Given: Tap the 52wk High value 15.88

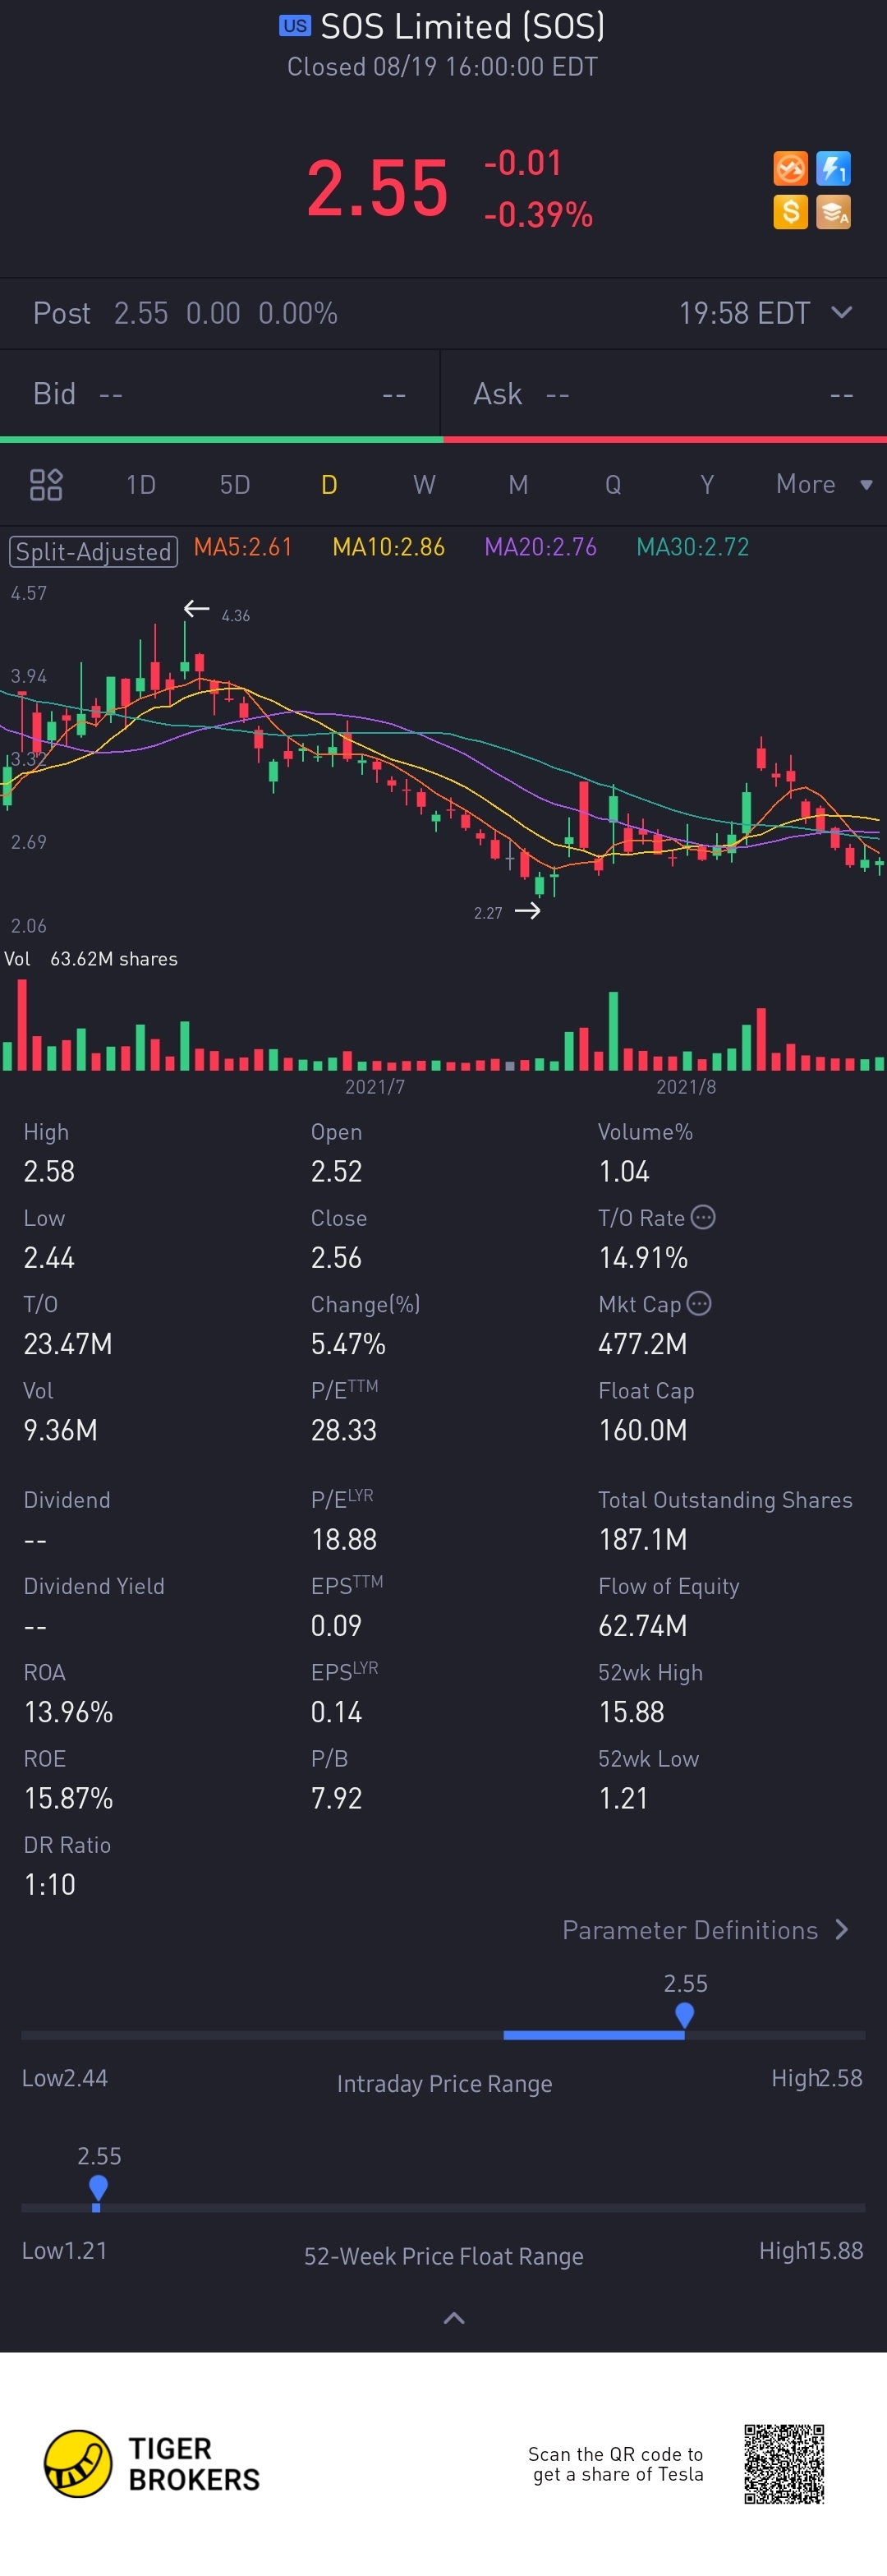Looking at the screenshot, I should tap(631, 1711).
